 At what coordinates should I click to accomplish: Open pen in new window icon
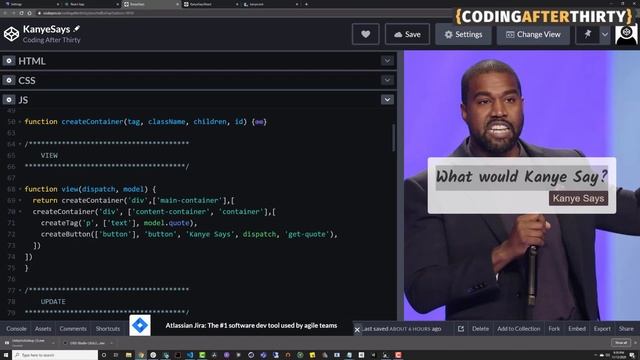click(x=461, y=329)
